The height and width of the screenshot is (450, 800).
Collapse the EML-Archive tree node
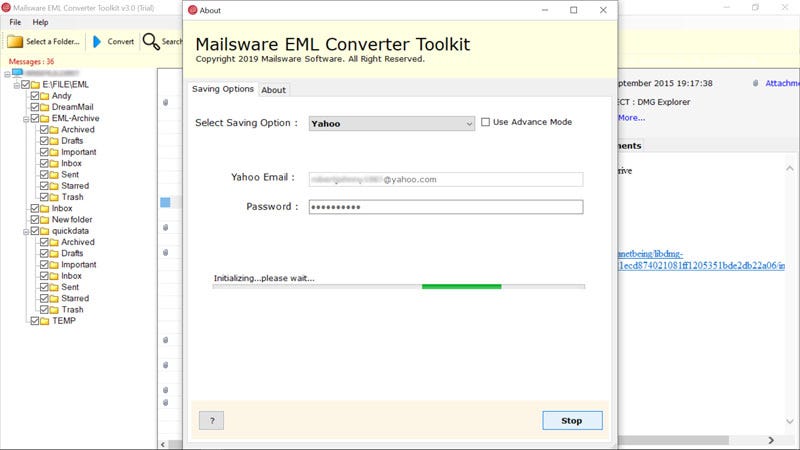(x=26, y=119)
